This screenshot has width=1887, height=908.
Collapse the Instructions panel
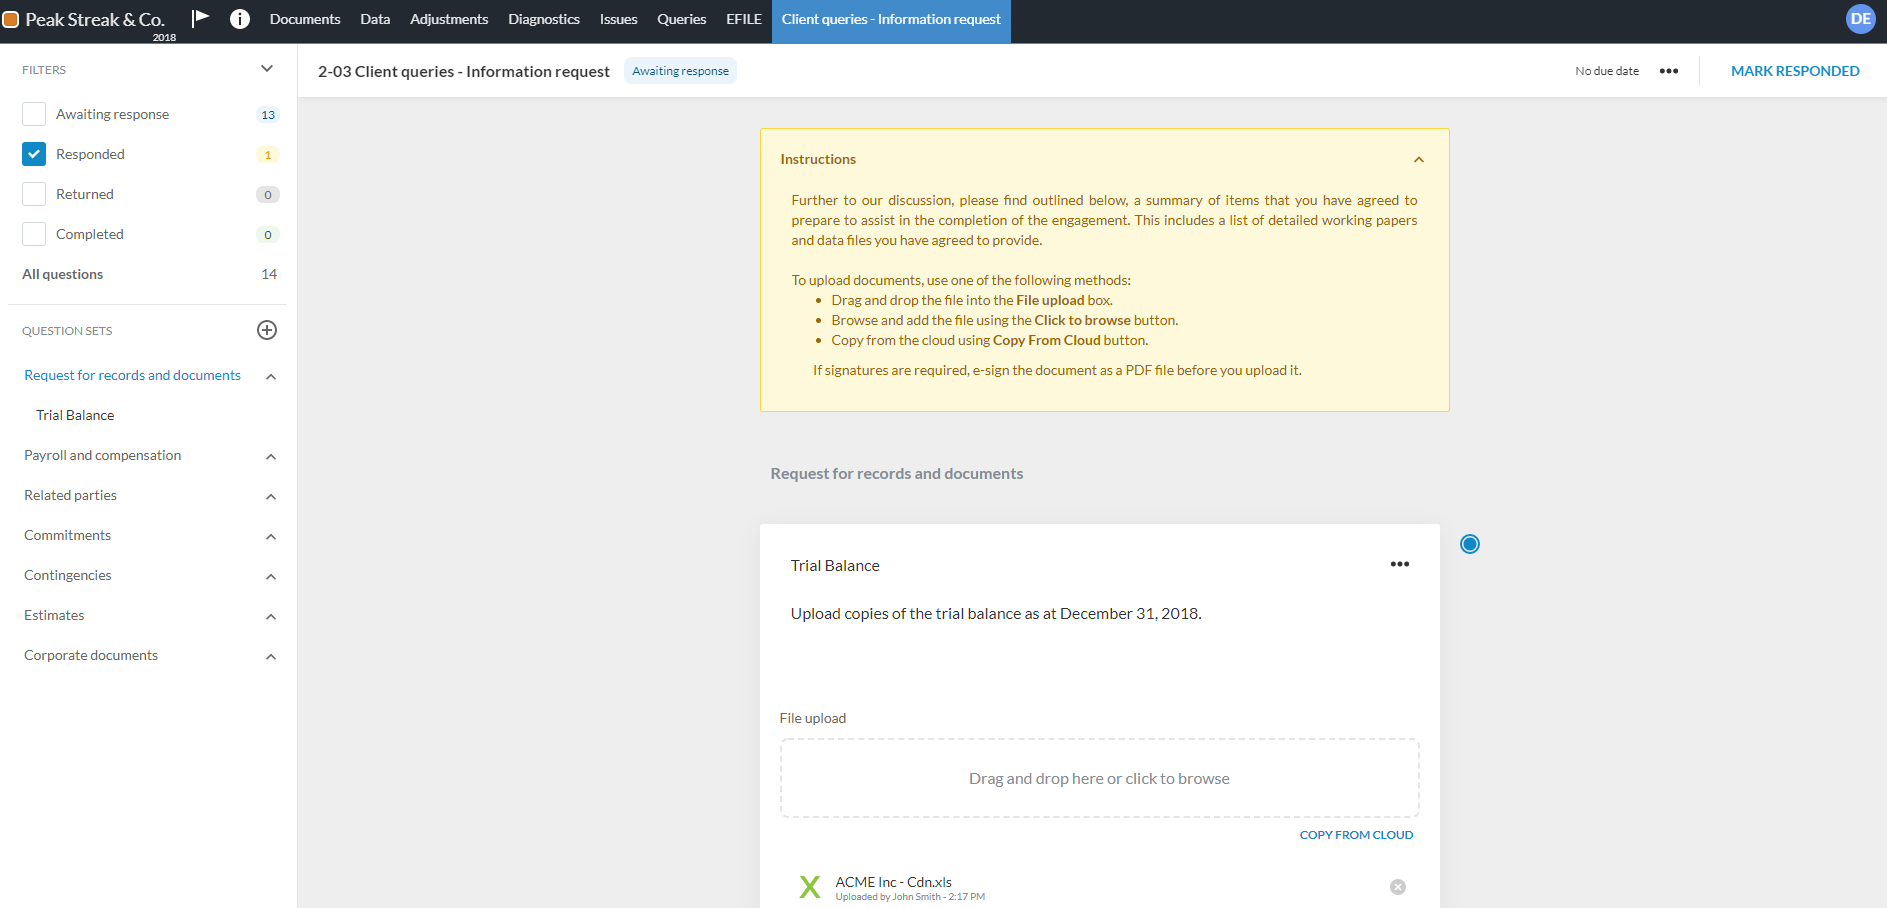pyautogui.click(x=1419, y=158)
